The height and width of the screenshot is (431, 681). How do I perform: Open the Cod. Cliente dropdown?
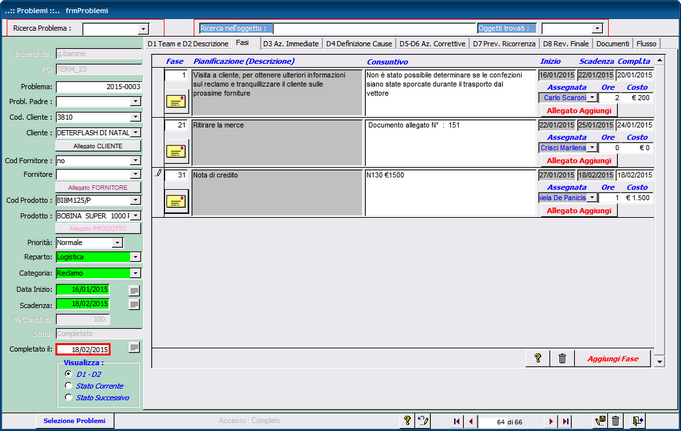(136, 117)
